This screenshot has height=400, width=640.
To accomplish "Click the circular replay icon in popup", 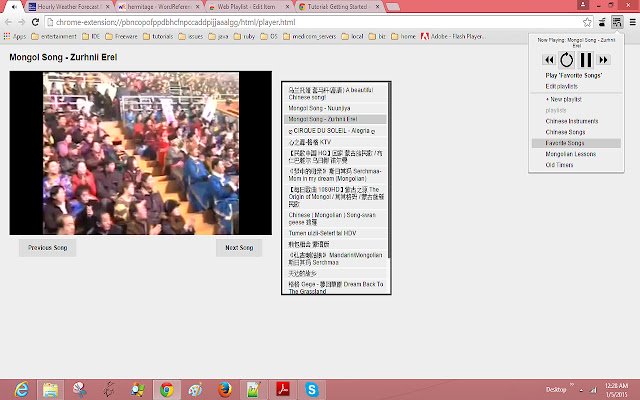I will (x=567, y=60).
